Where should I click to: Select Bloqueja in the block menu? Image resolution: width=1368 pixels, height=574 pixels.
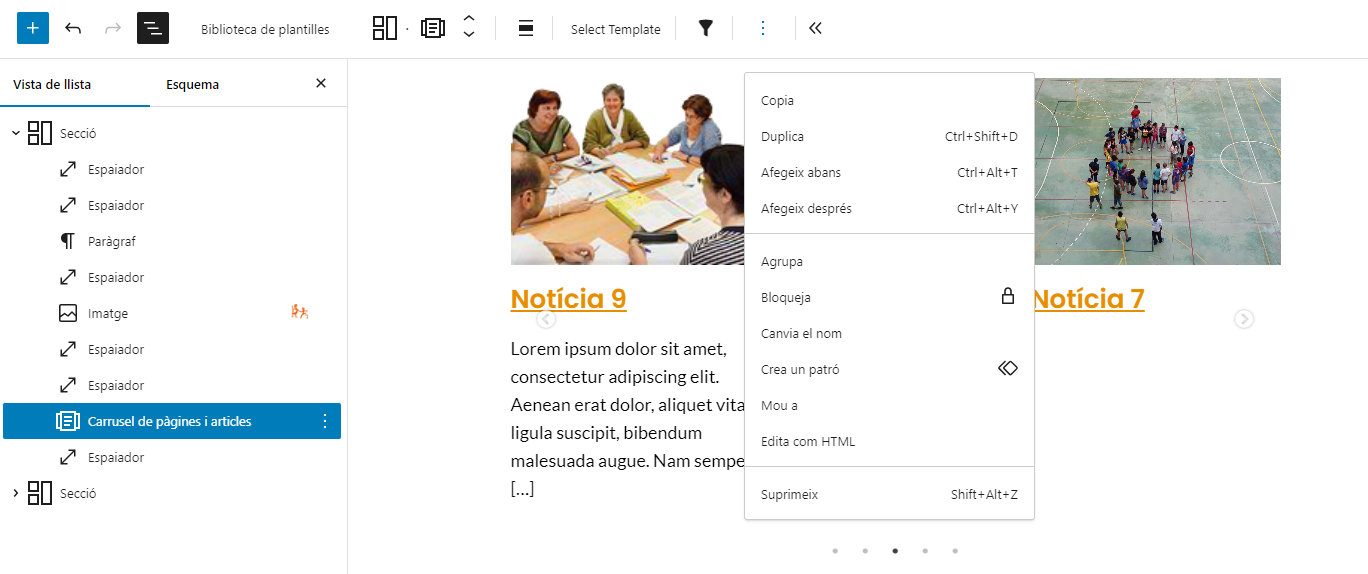click(x=786, y=298)
